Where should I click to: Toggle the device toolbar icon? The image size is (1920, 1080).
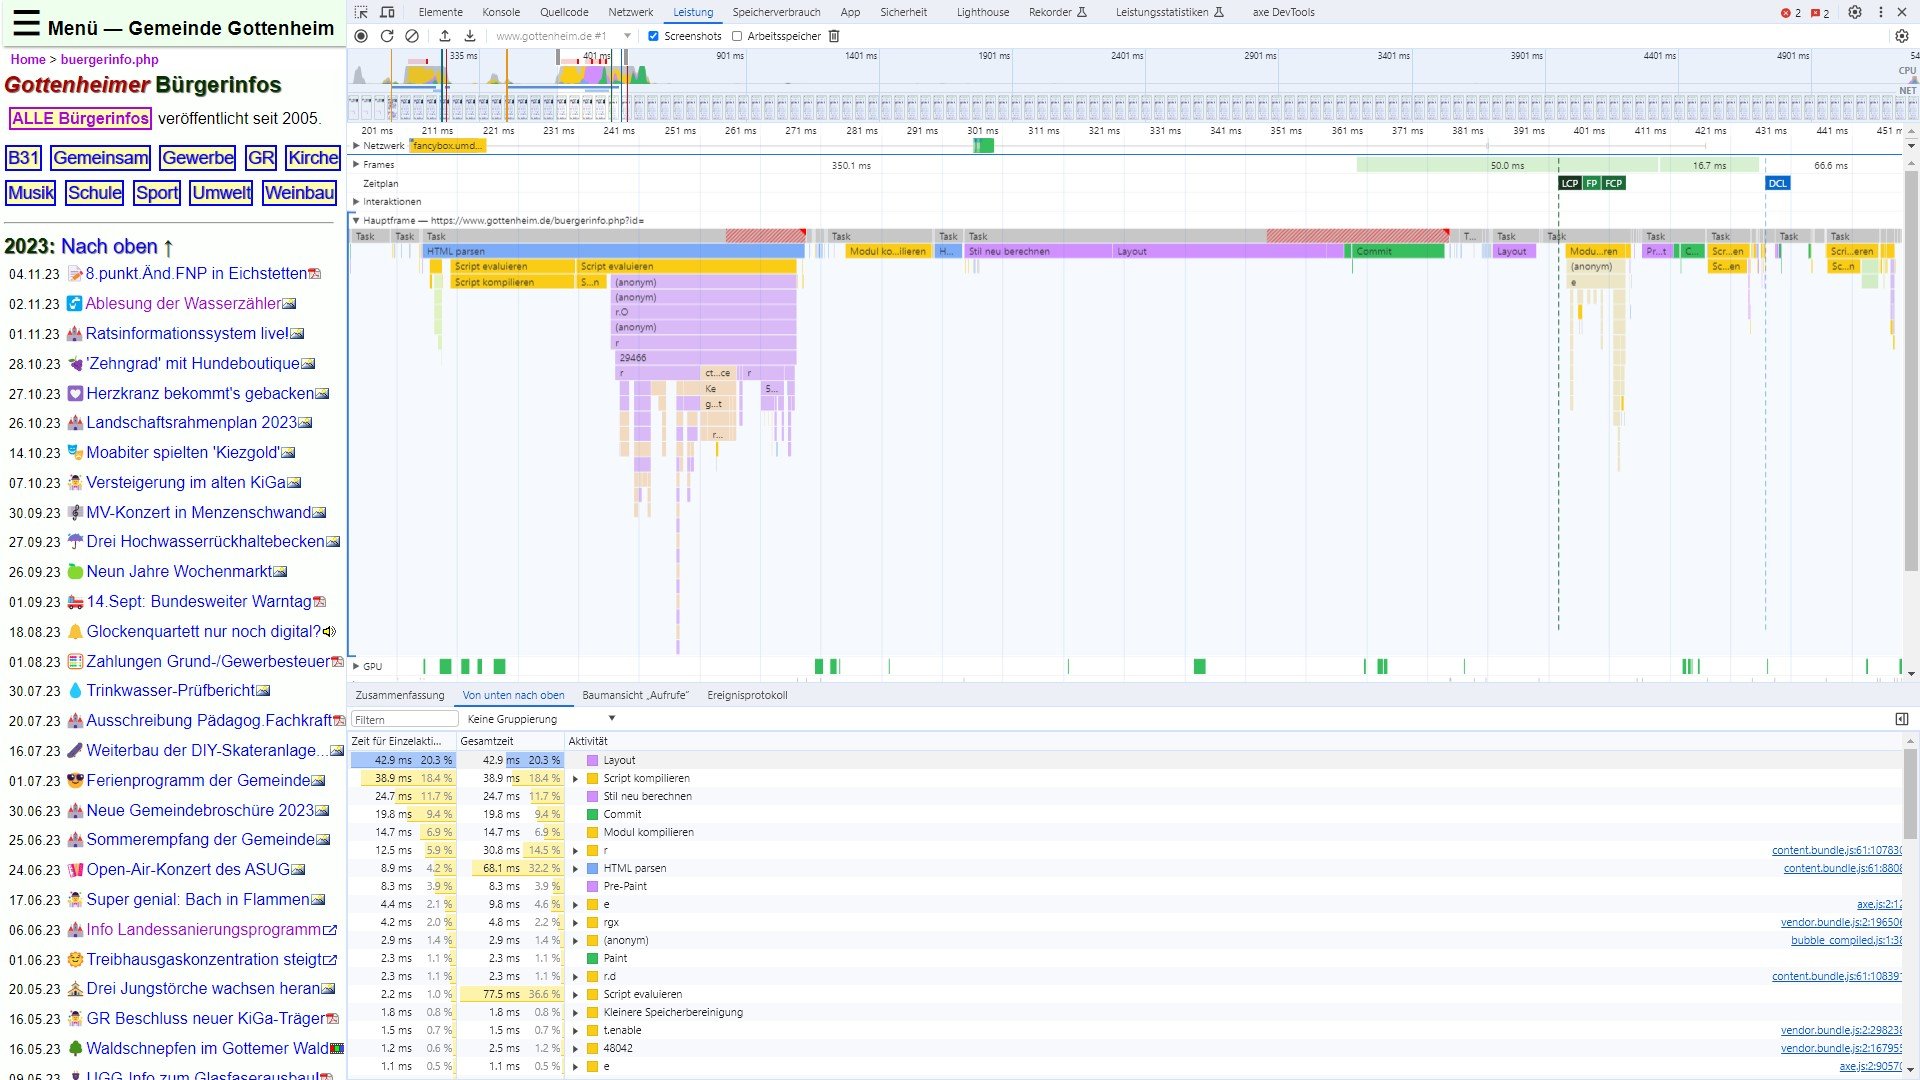pyautogui.click(x=387, y=12)
